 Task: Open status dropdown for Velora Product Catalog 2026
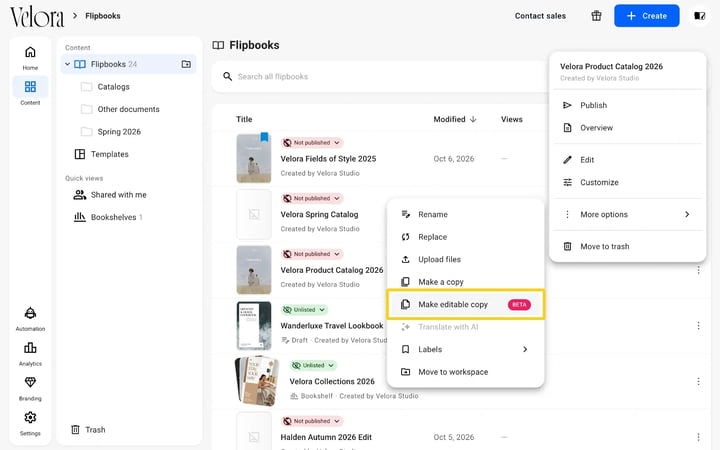312,254
